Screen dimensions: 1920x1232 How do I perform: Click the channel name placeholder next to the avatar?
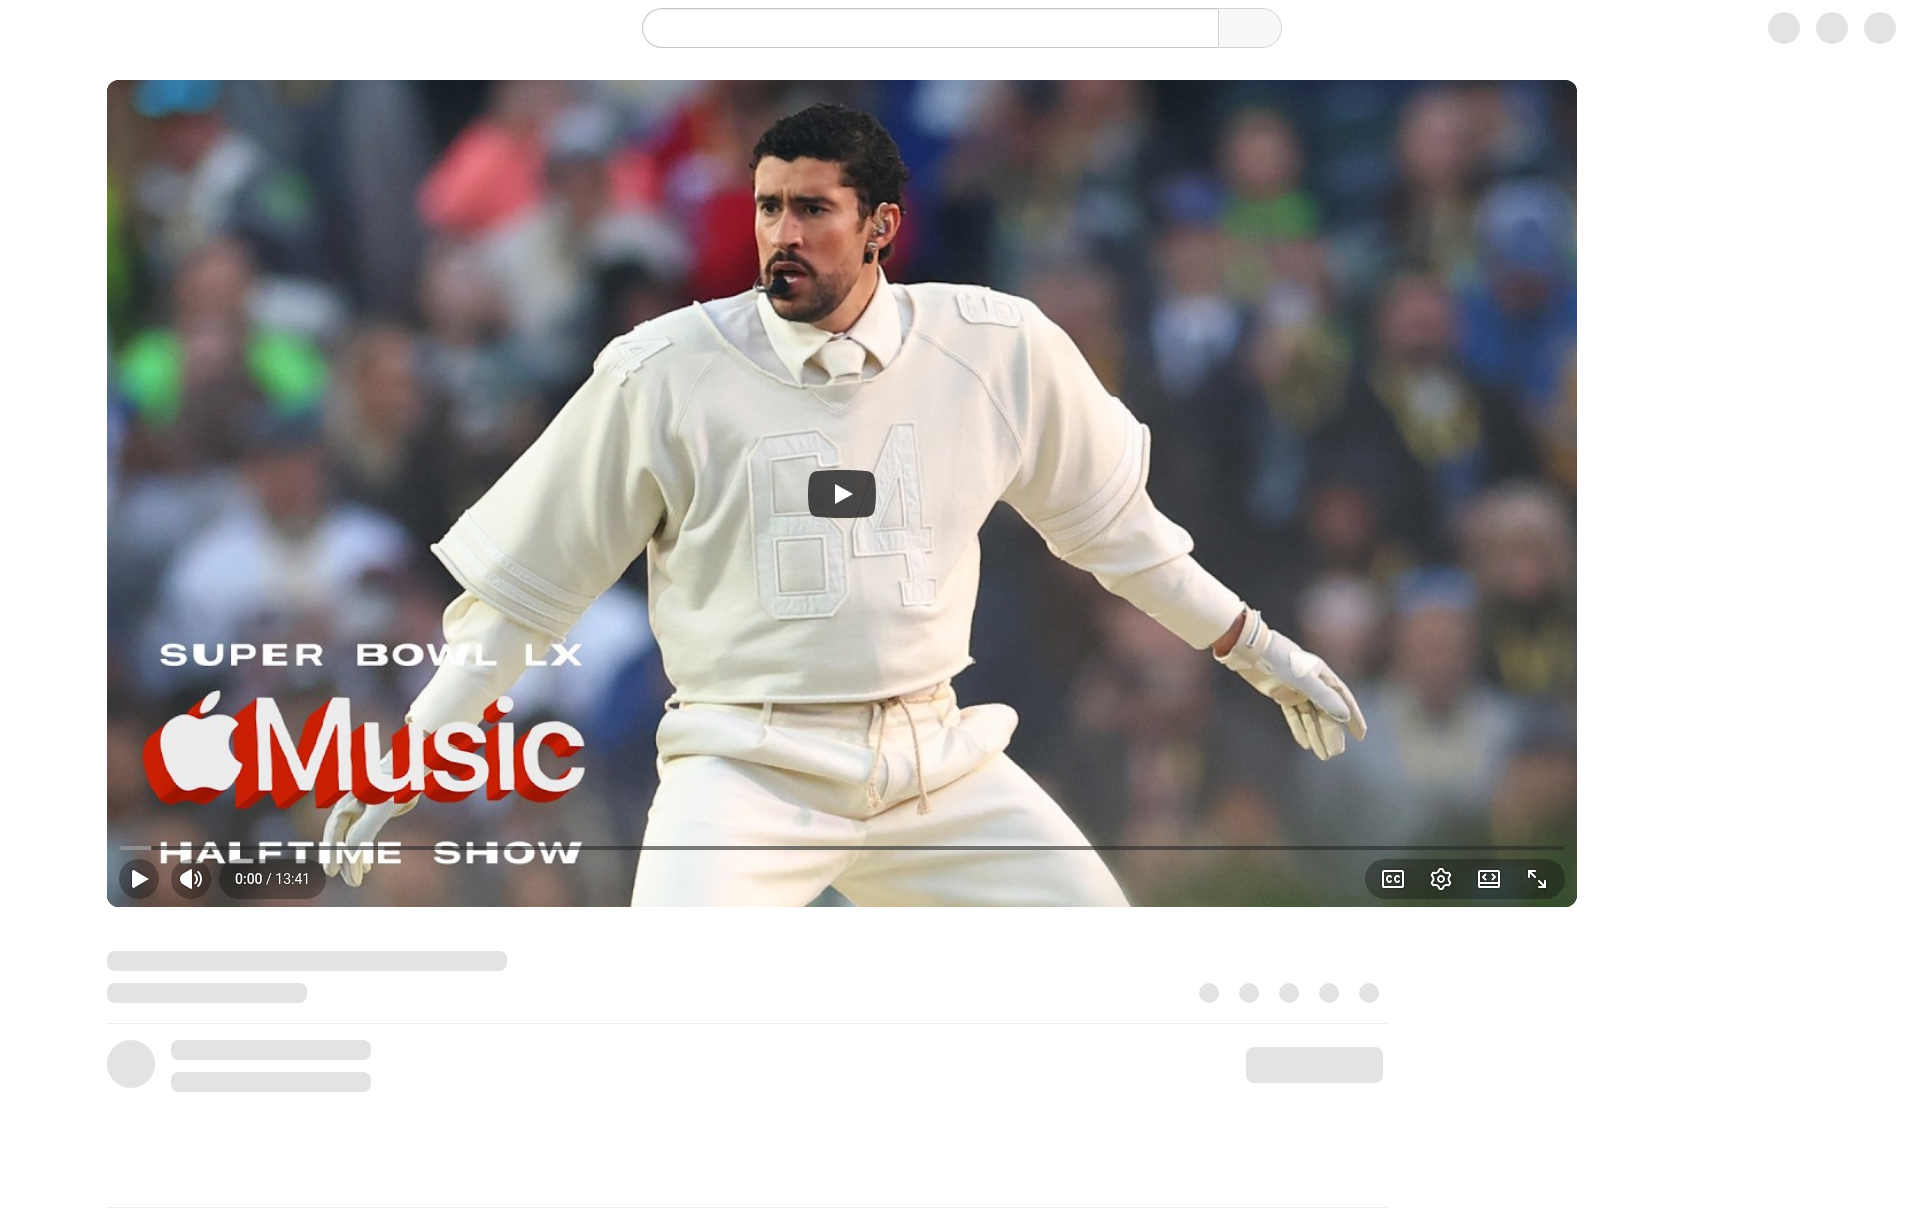271,1050
